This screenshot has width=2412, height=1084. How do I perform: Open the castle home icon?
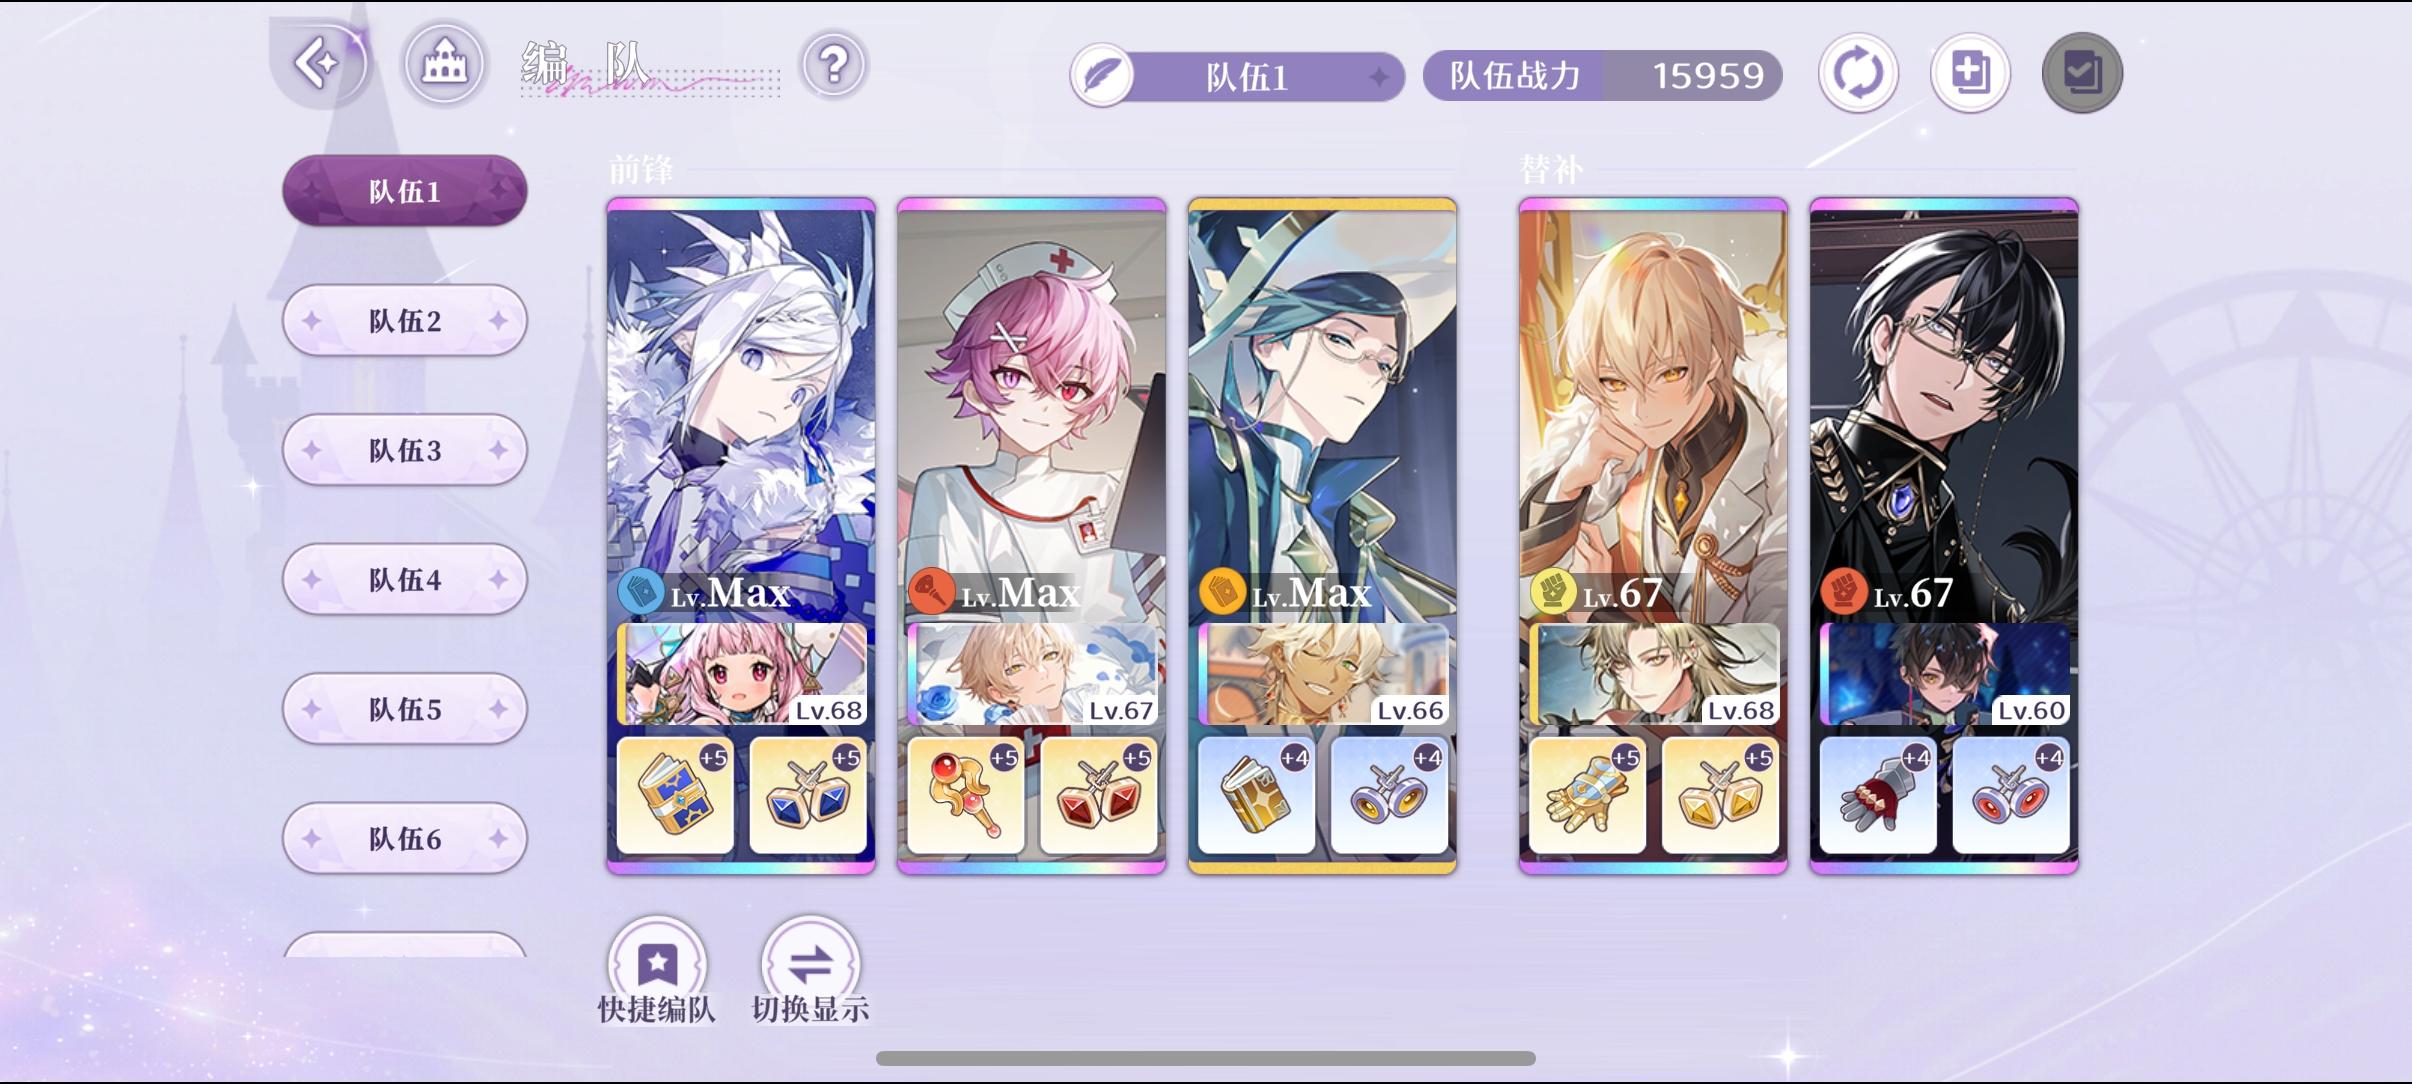click(x=444, y=64)
